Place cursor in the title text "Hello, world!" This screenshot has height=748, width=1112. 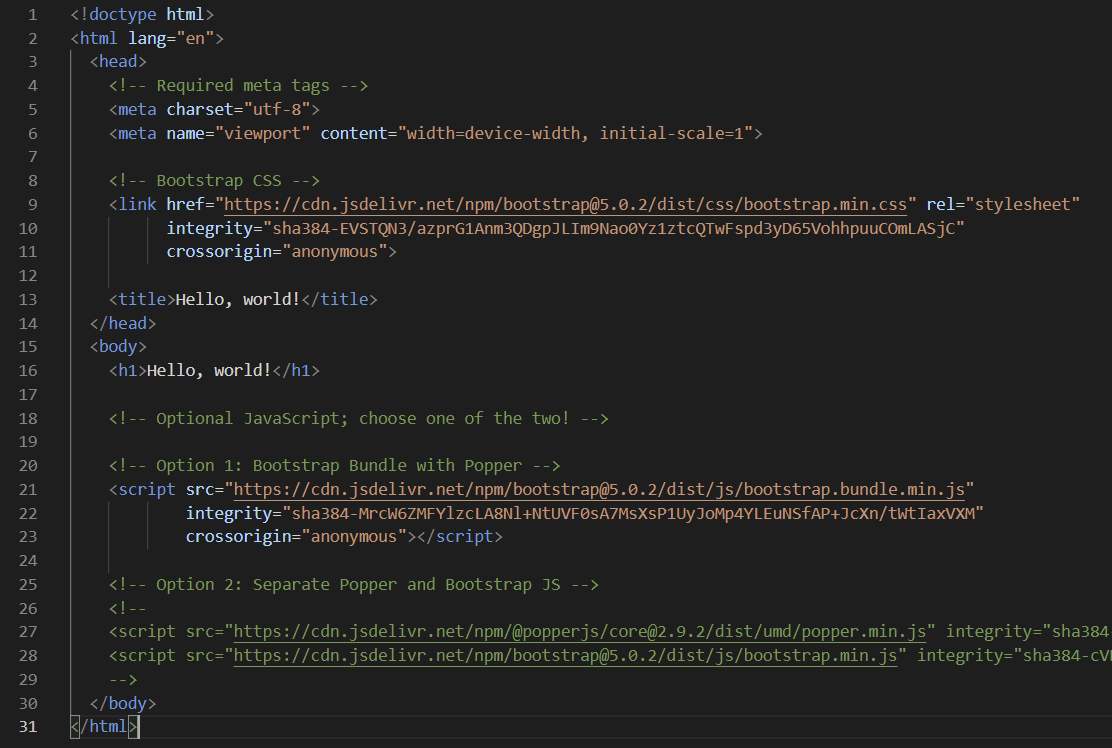coord(238,300)
